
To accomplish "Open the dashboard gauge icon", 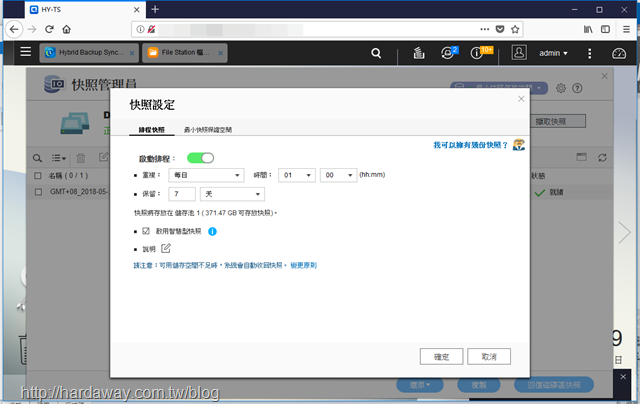I will click(x=619, y=53).
